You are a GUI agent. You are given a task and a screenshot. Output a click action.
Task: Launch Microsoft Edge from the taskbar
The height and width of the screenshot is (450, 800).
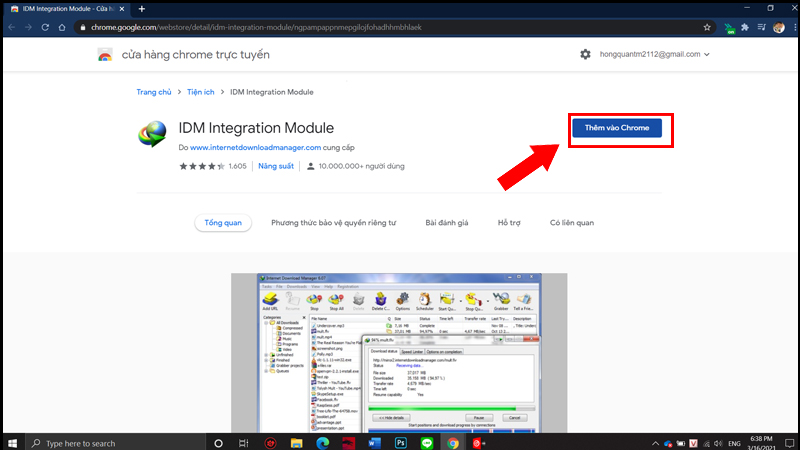click(322, 443)
